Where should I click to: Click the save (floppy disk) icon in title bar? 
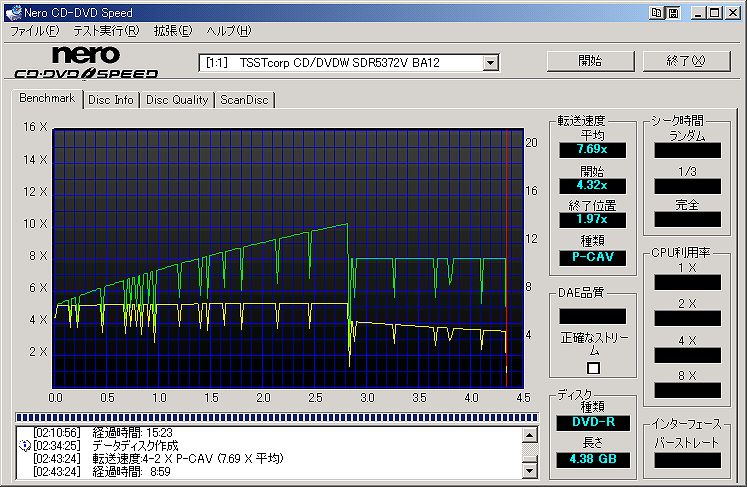[673, 13]
